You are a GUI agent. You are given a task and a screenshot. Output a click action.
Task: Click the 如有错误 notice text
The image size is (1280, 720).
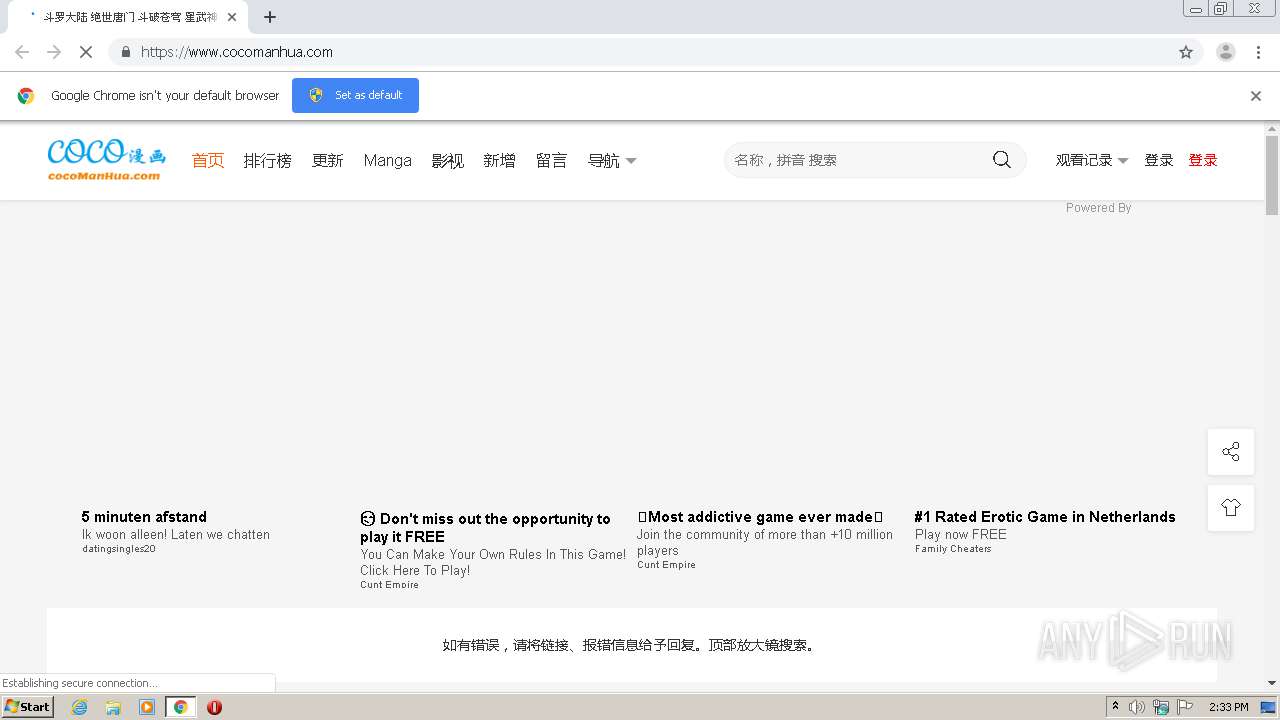[630, 645]
